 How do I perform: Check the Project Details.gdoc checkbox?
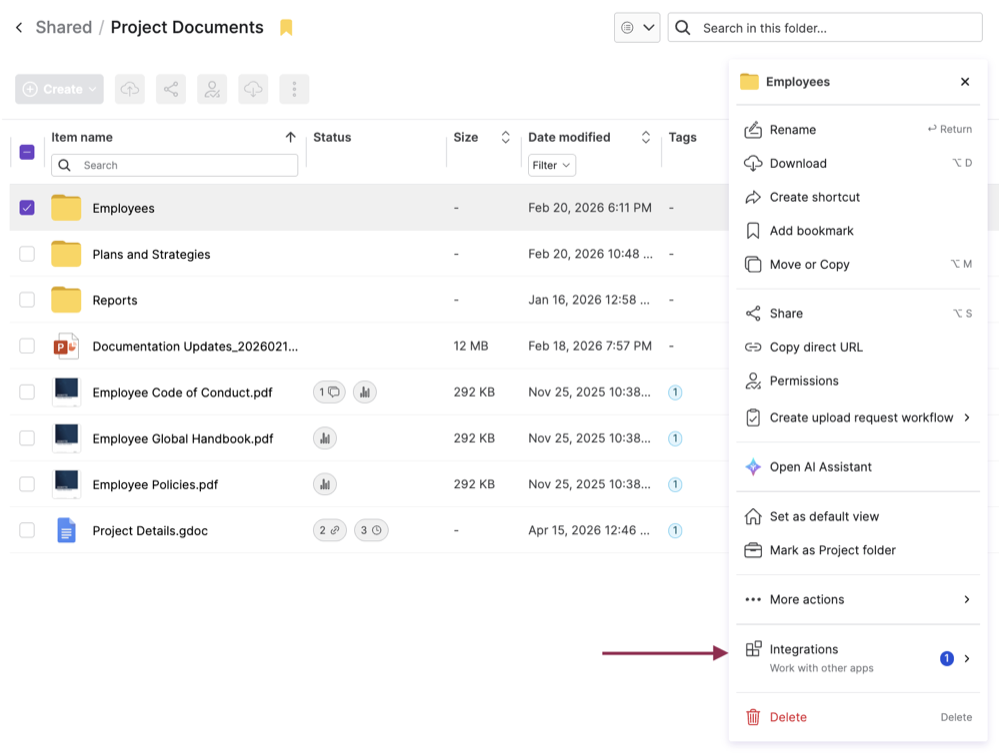point(27,530)
